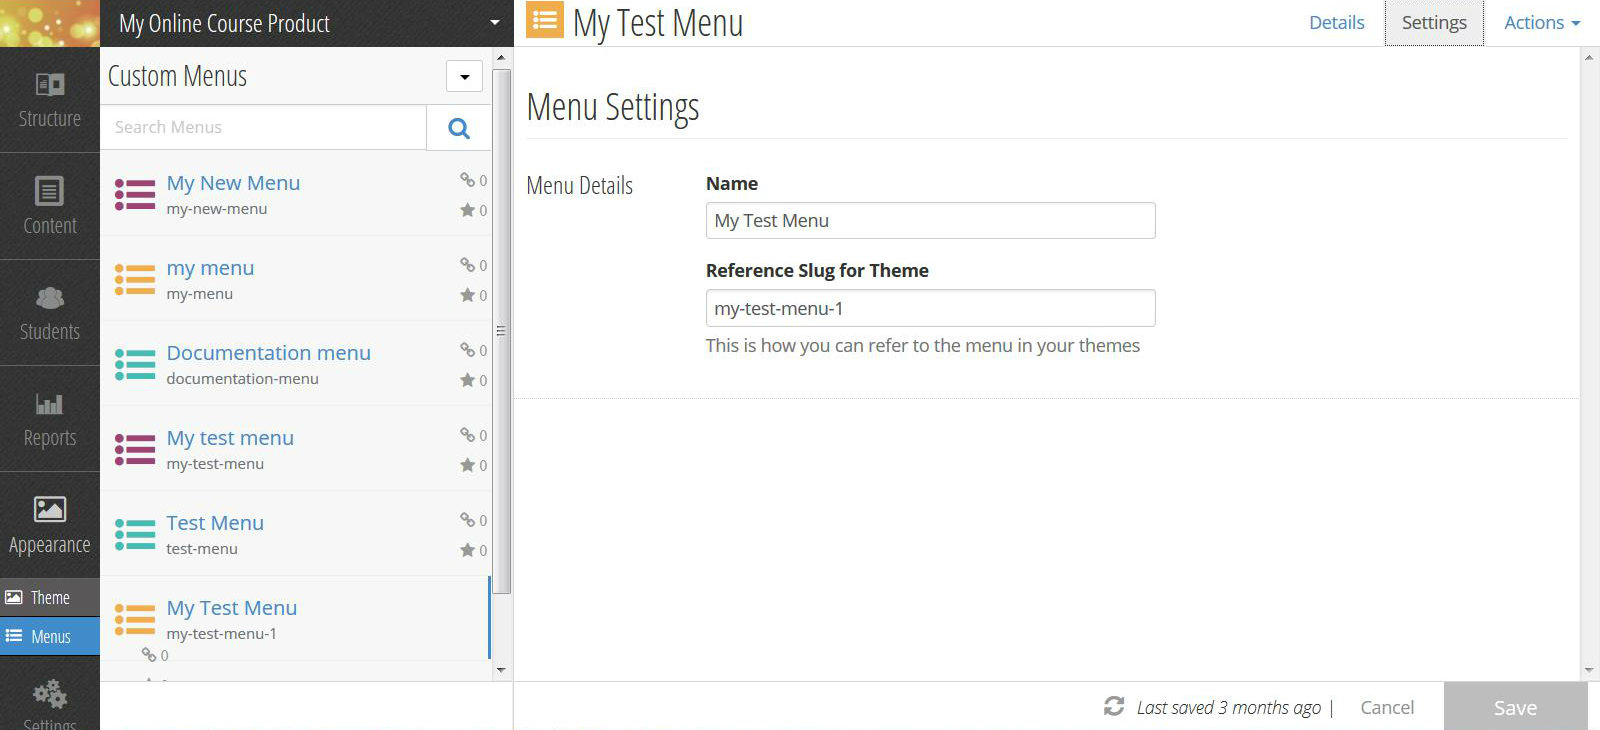Select the Theme submenu item
The width and height of the screenshot is (1600, 730).
point(50,597)
